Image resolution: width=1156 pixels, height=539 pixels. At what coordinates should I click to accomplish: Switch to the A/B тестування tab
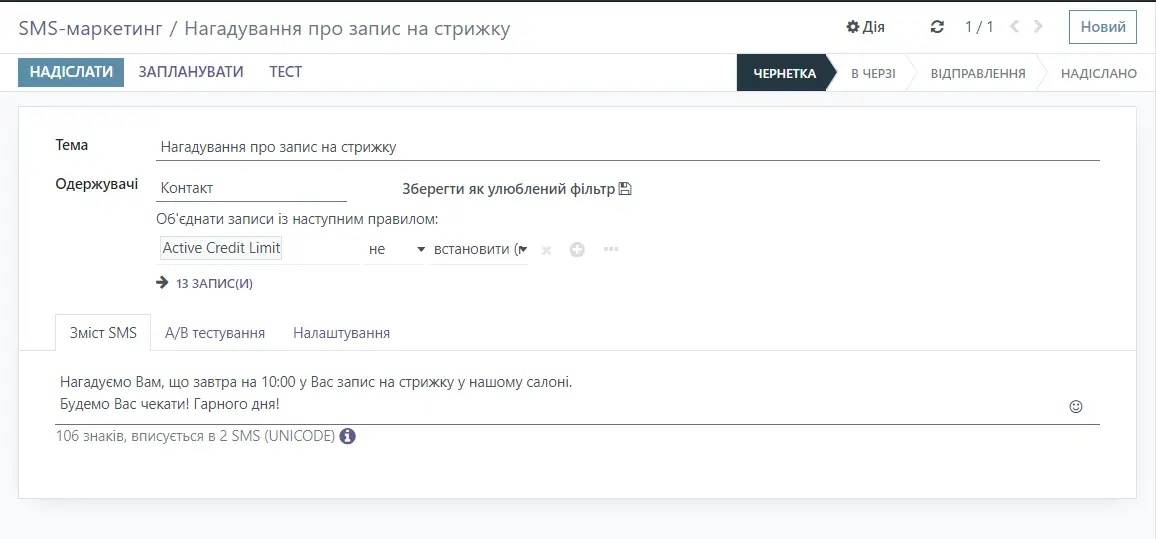click(x=215, y=333)
